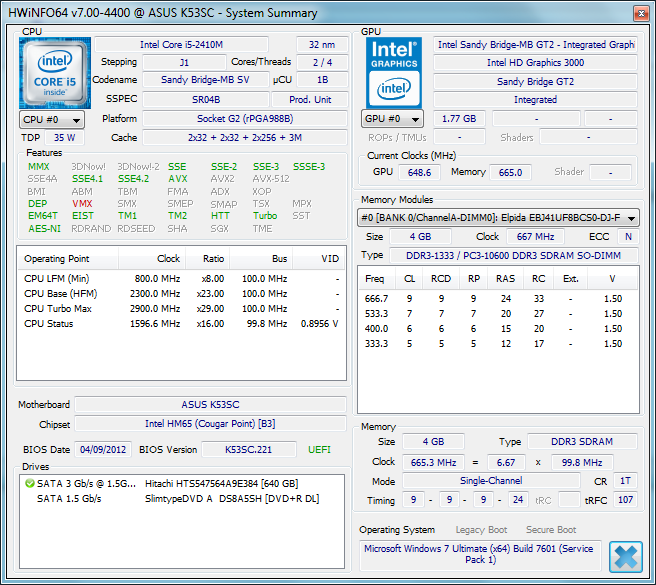Click the BIOS Version K53SC.221 field

tap(249, 450)
